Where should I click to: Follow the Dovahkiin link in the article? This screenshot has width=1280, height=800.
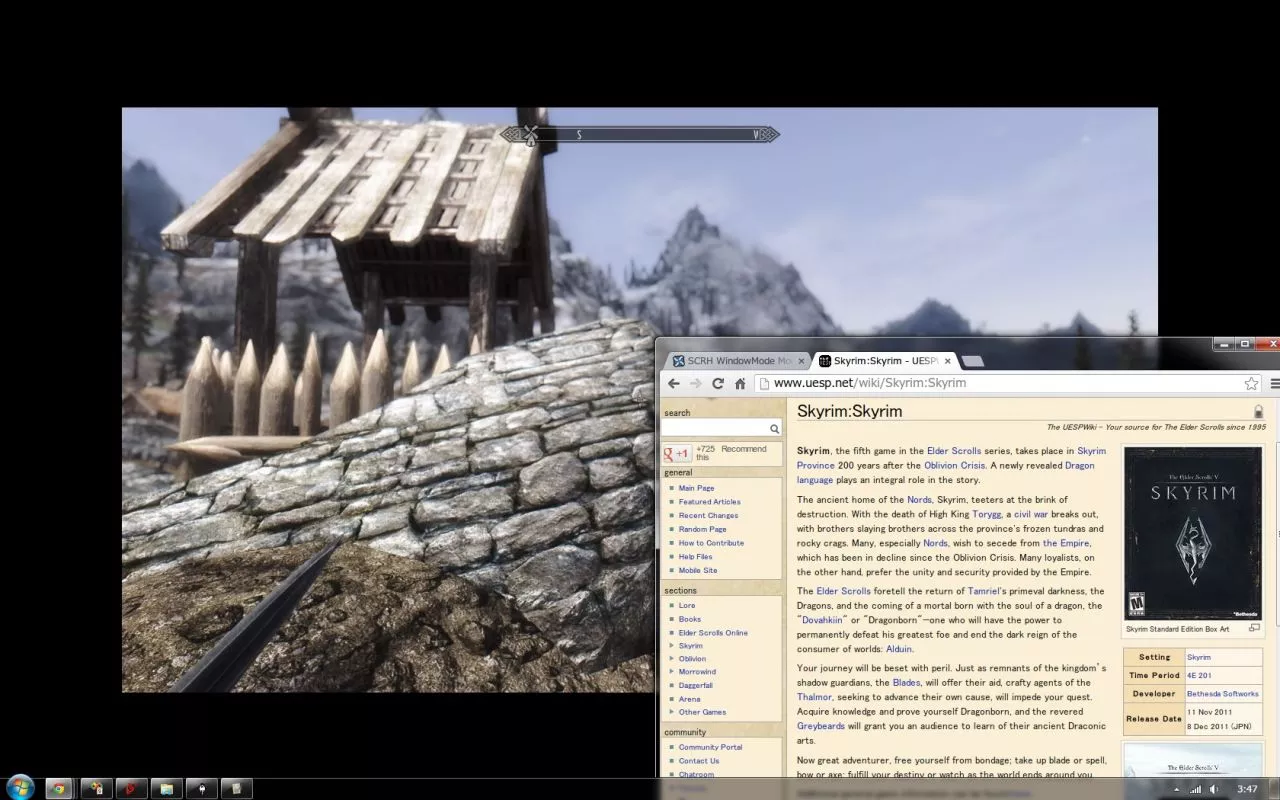825,620
